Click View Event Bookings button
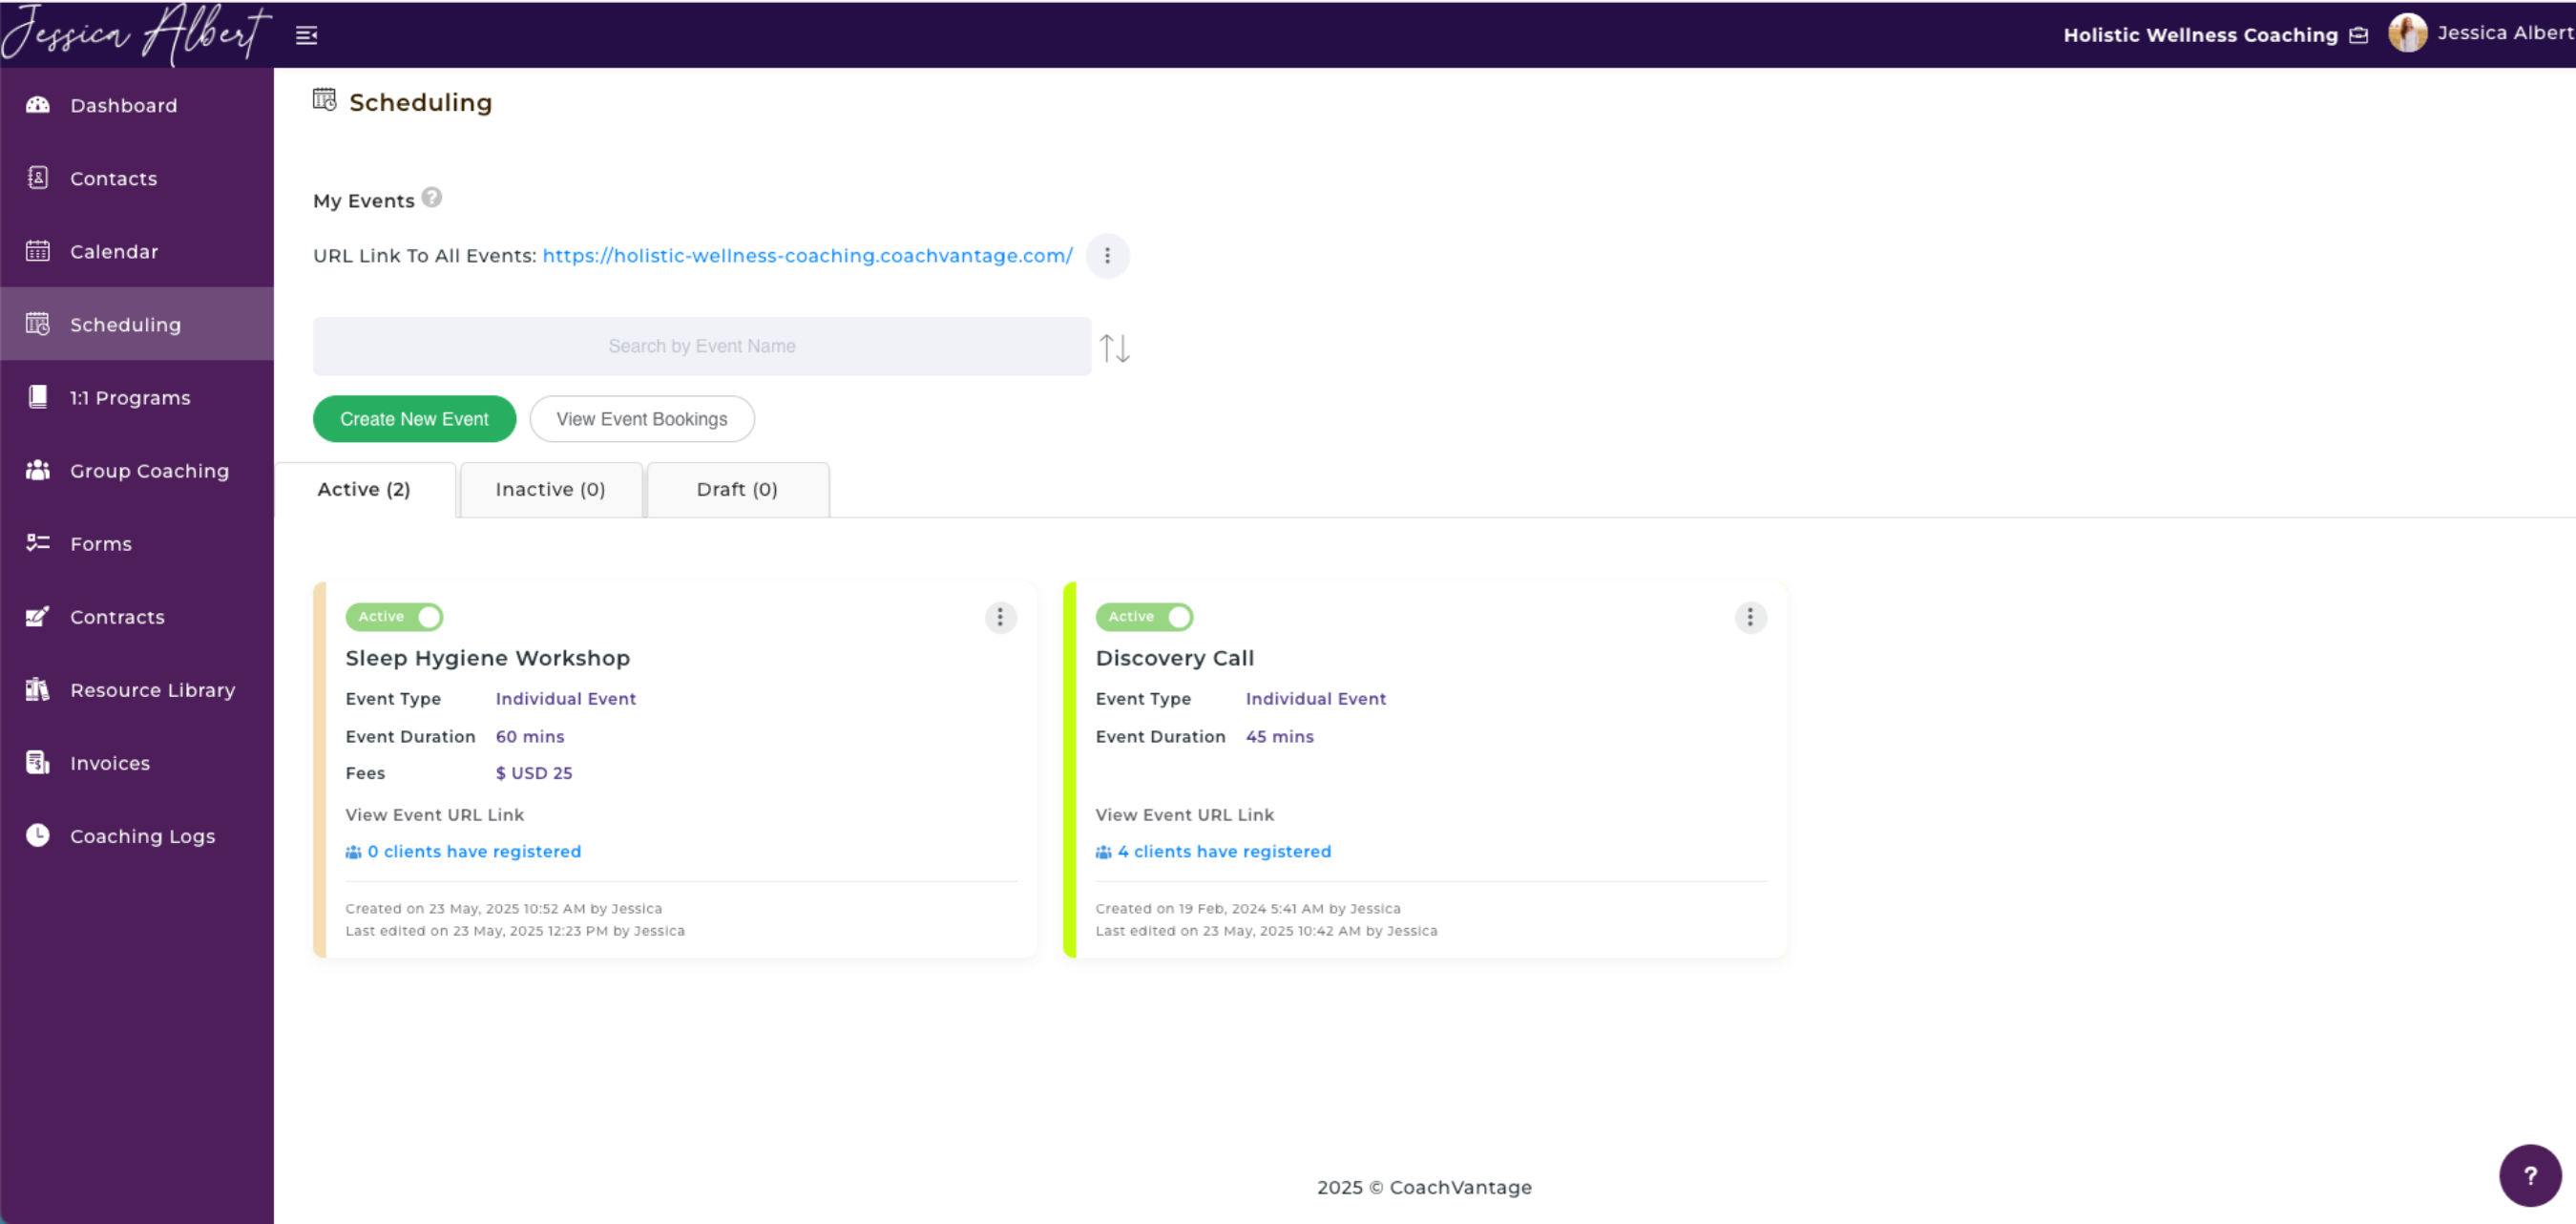 point(642,419)
